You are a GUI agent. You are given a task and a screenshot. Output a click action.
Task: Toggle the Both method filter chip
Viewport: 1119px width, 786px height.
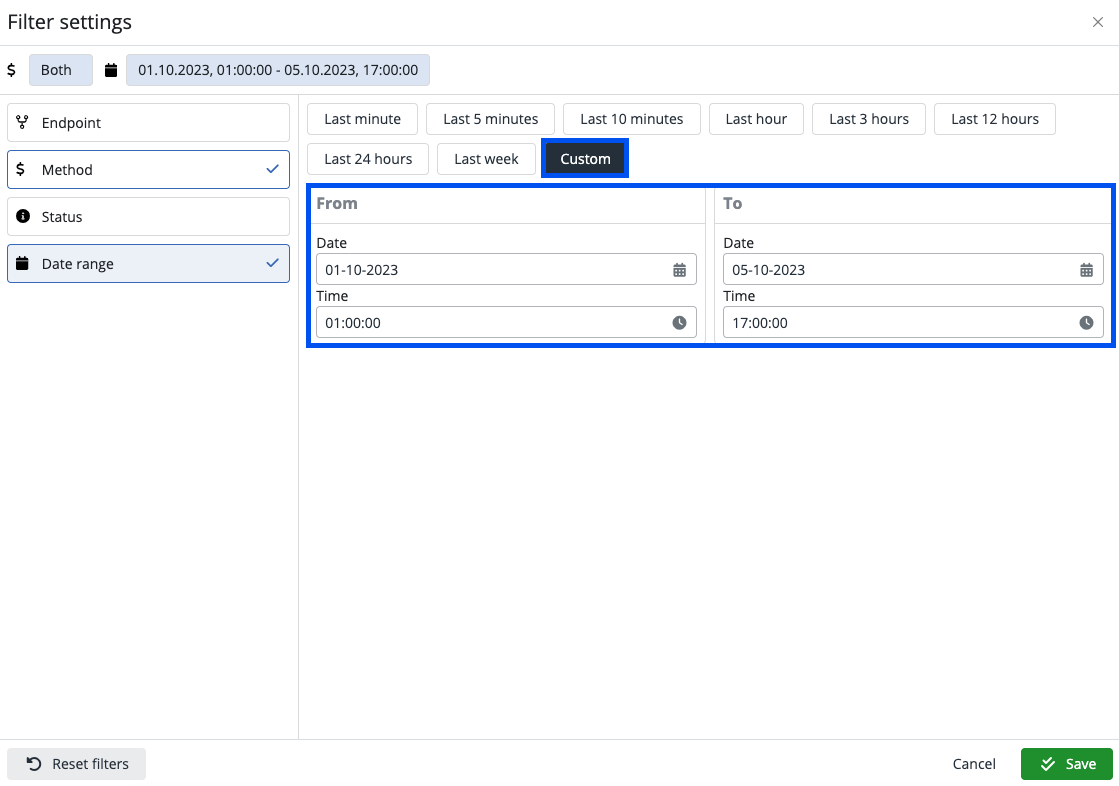click(59, 69)
